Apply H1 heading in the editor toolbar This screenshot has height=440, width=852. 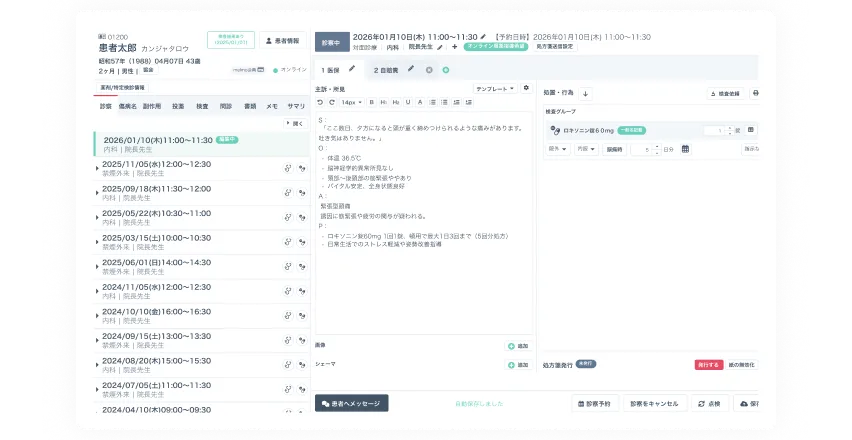[x=384, y=102]
